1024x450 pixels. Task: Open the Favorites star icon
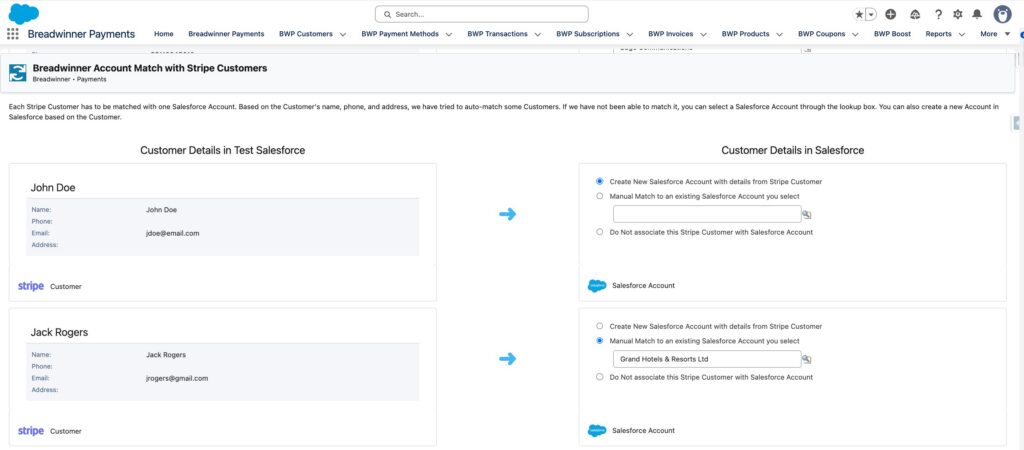point(859,14)
